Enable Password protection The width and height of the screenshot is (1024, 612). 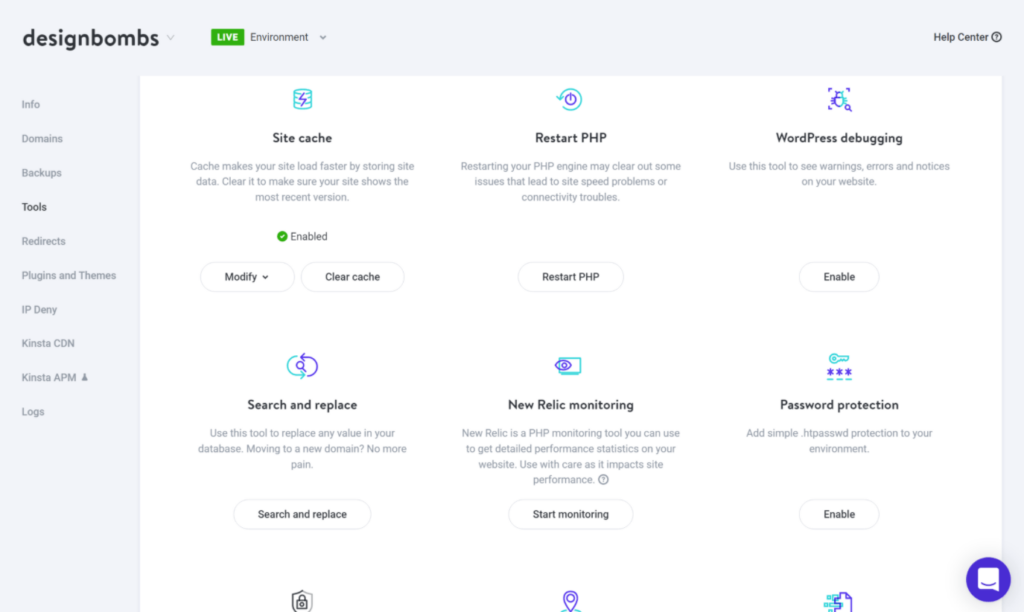pos(838,514)
